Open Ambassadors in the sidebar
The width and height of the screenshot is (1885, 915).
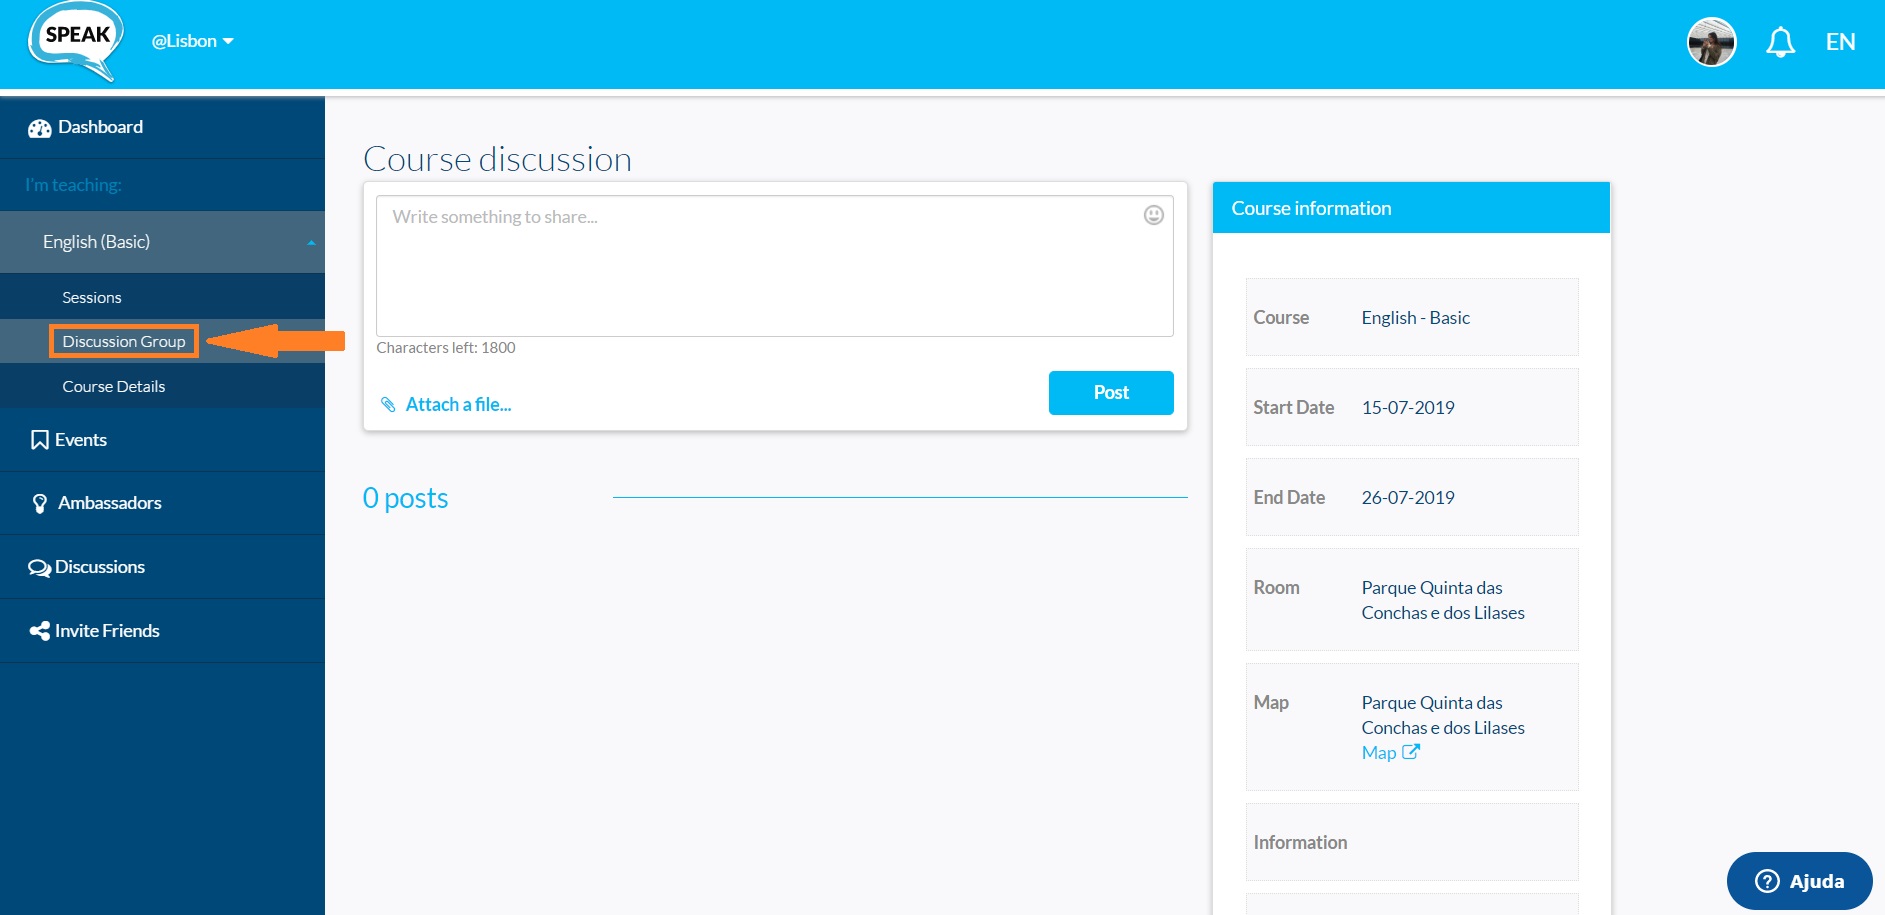[162, 503]
